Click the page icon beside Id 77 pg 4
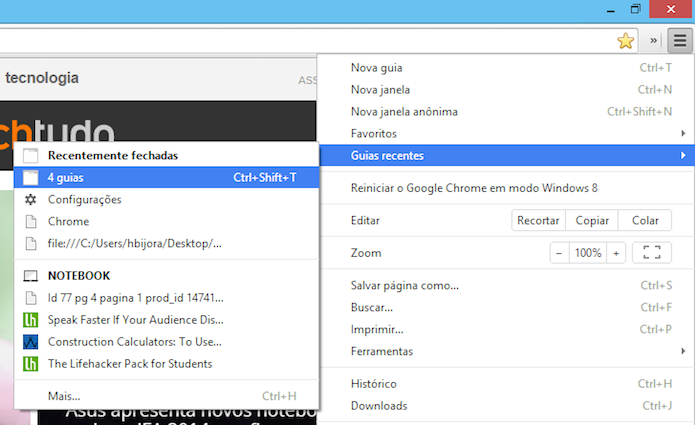Image resolution: width=695 pixels, height=425 pixels. (31, 298)
